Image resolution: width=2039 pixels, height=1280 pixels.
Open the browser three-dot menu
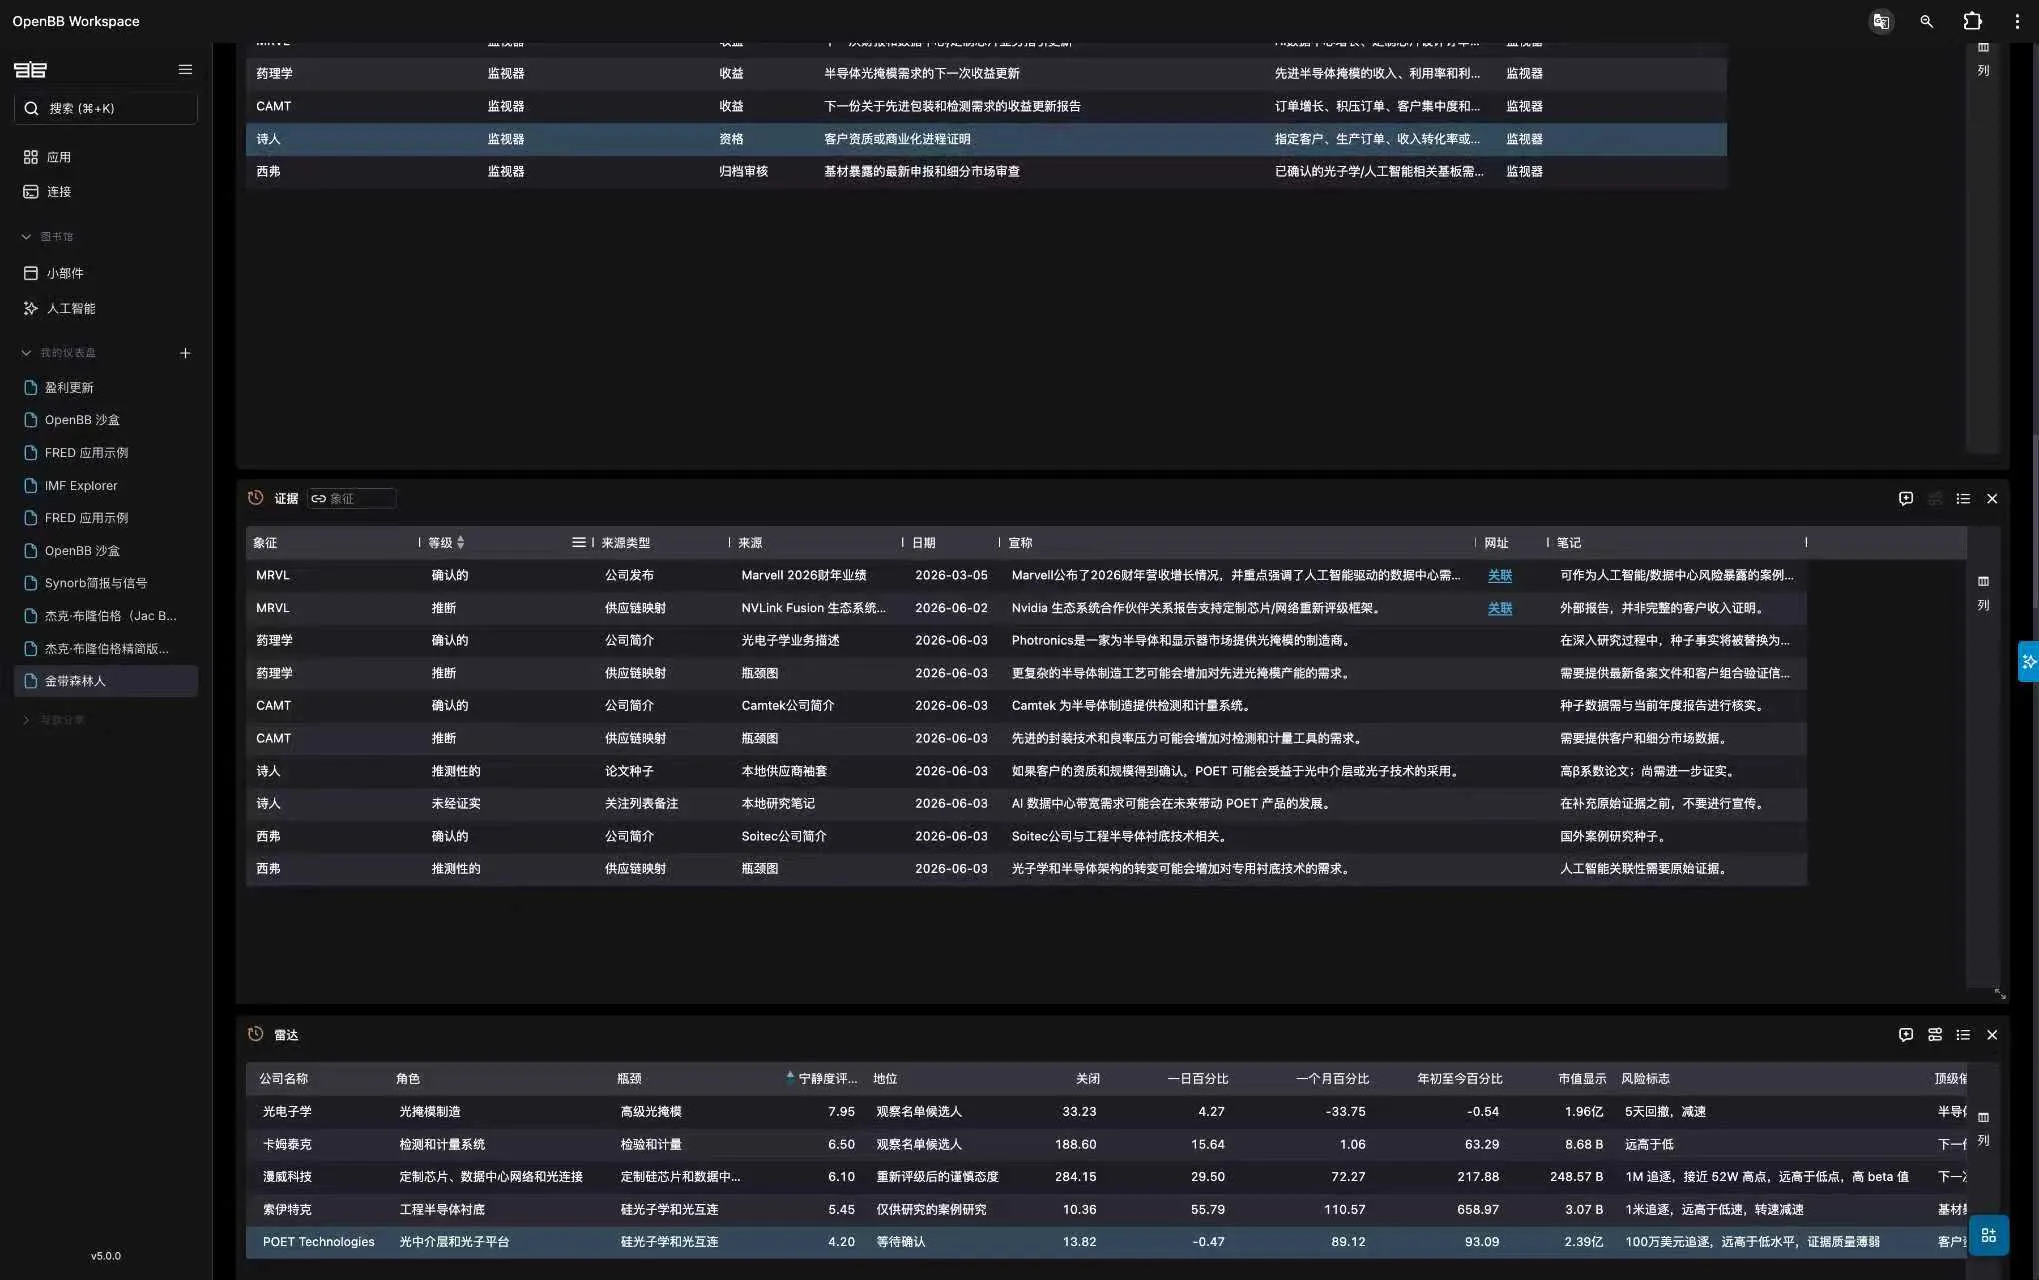pos(2017,21)
